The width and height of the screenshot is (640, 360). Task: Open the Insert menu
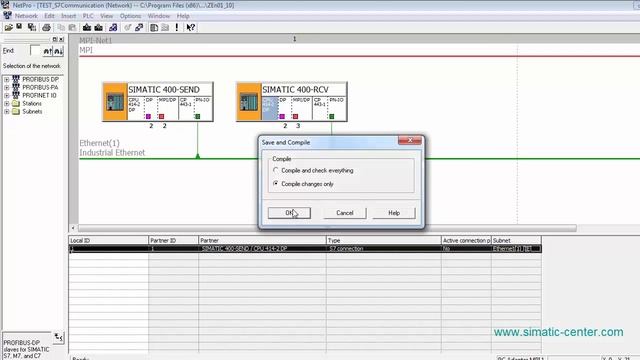click(69, 16)
